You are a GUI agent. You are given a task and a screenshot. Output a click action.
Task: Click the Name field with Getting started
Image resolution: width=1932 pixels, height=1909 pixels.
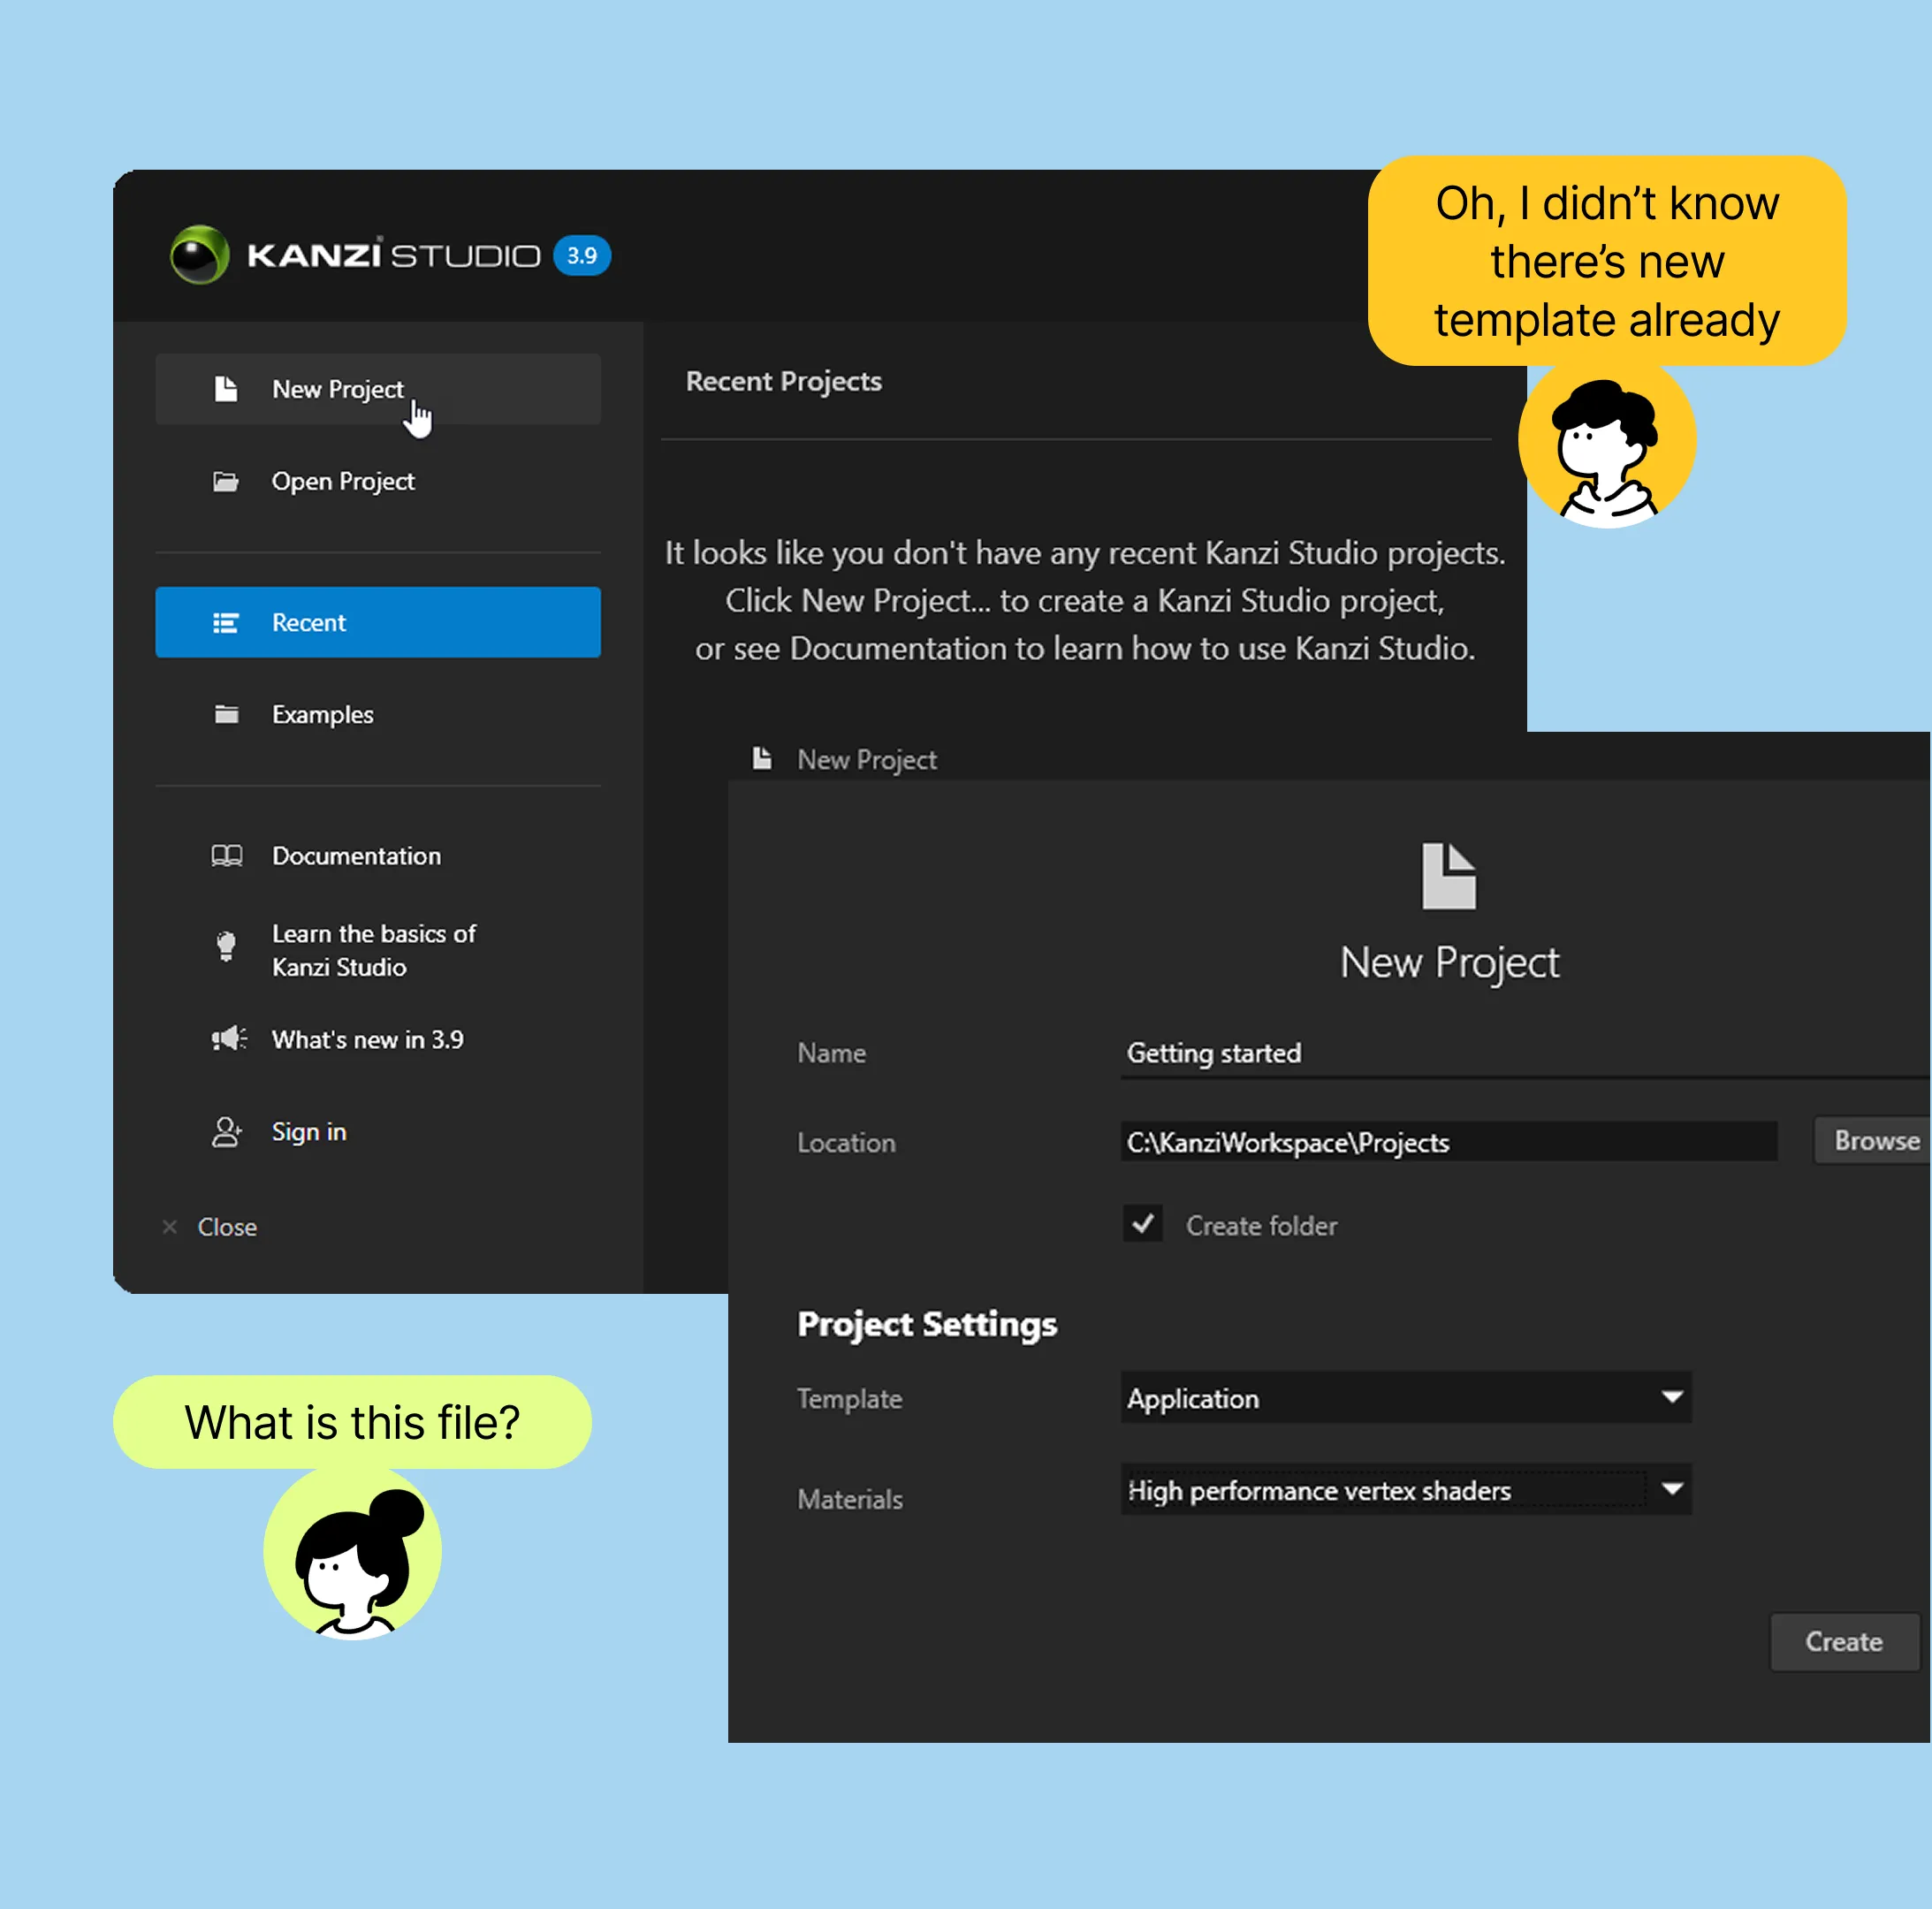(x=1525, y=1054)
